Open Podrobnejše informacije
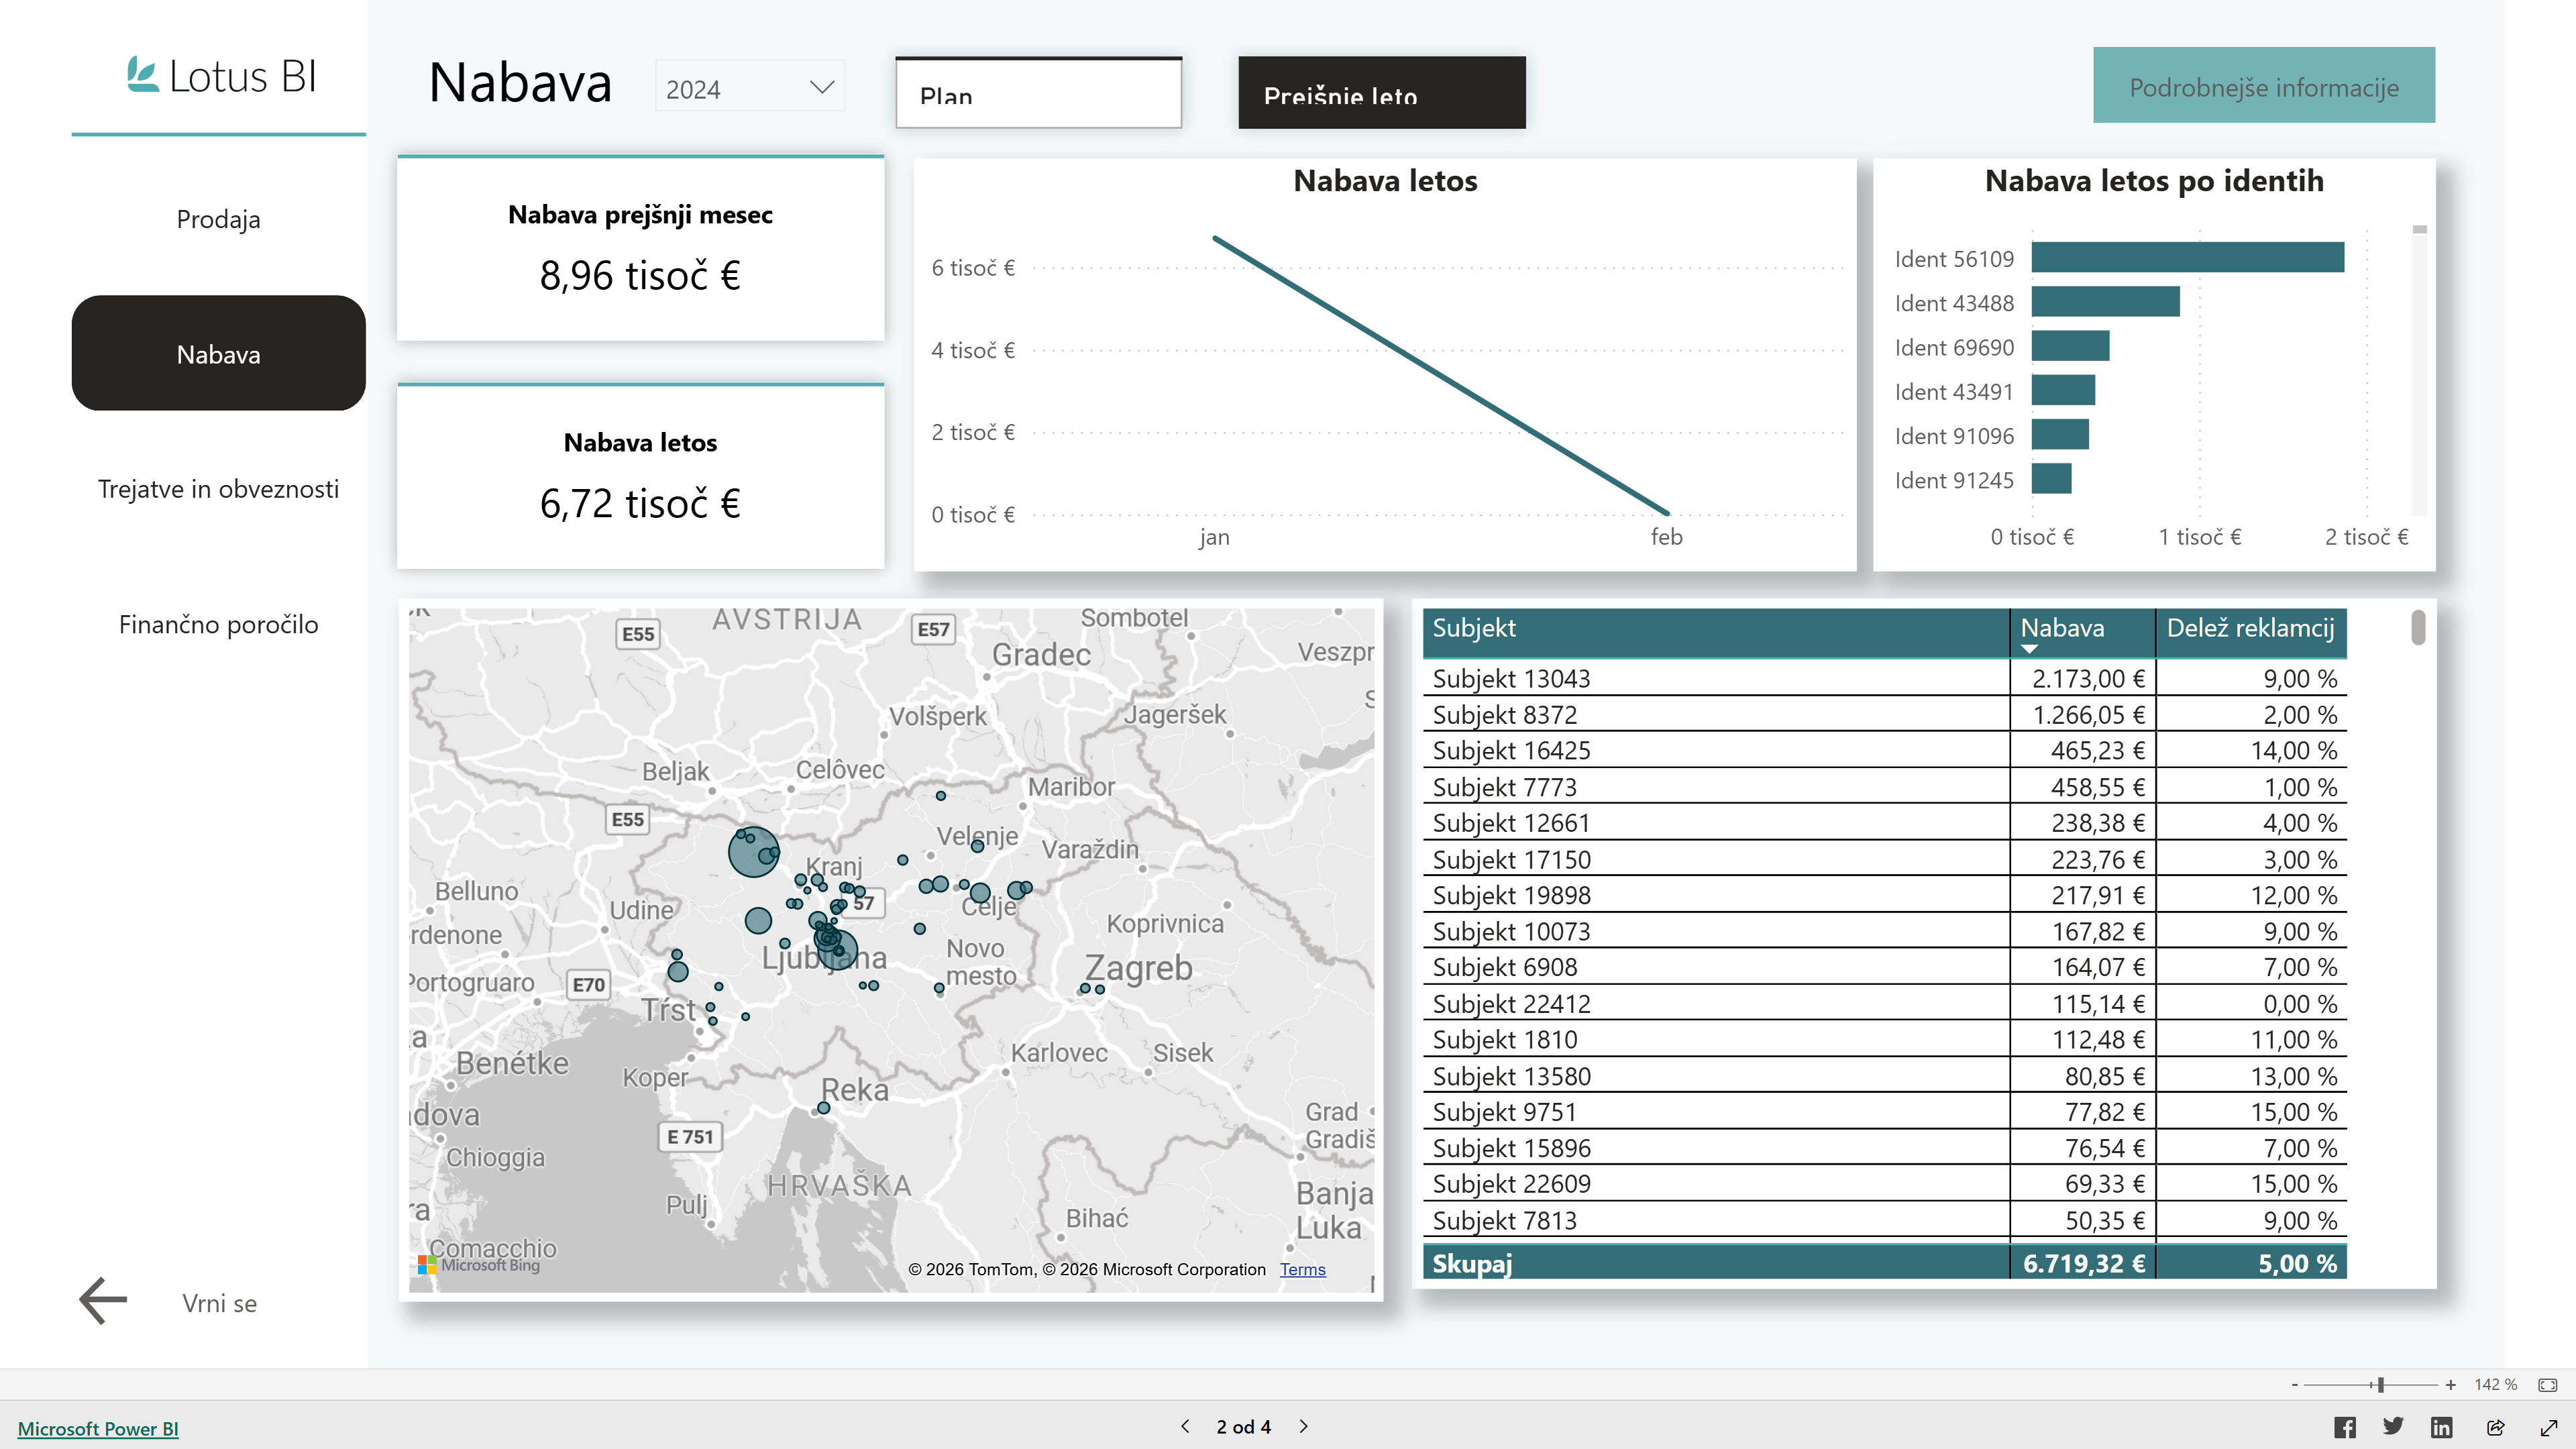This screenshot has height=1449, width=2576. (2264, 86)
